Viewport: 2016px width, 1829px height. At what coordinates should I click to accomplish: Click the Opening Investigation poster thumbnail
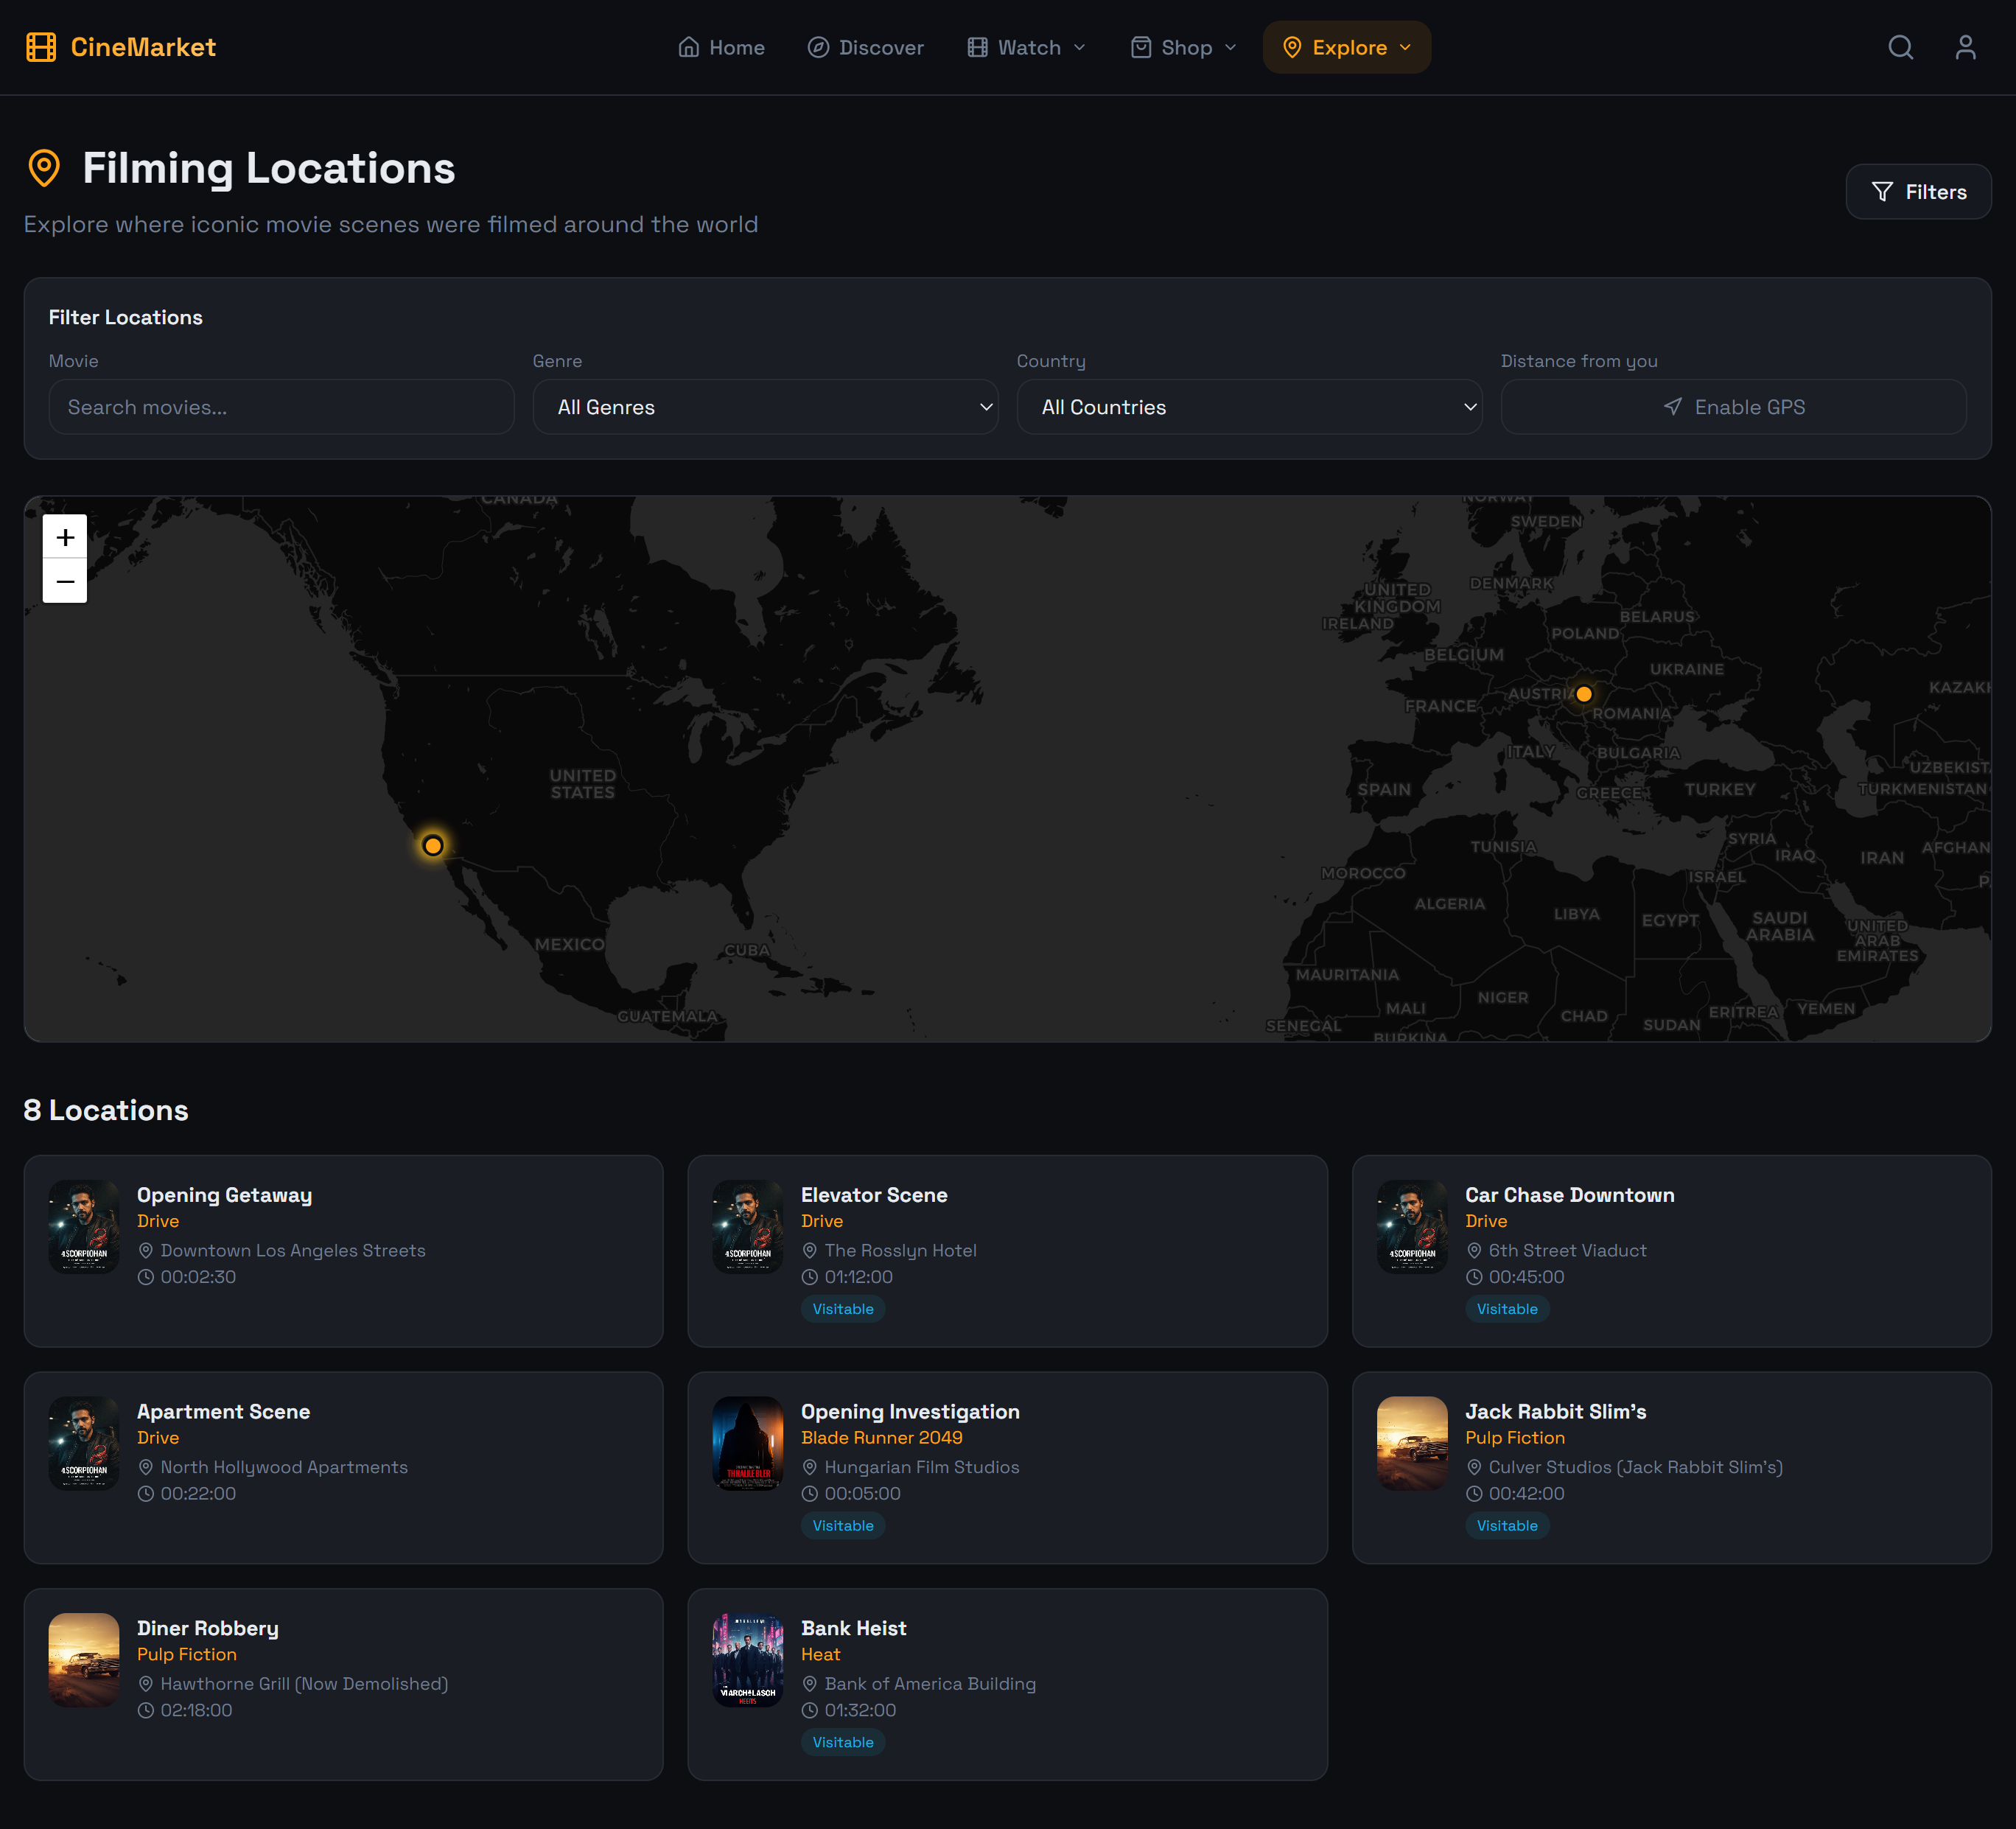(x=747, y=1443)
